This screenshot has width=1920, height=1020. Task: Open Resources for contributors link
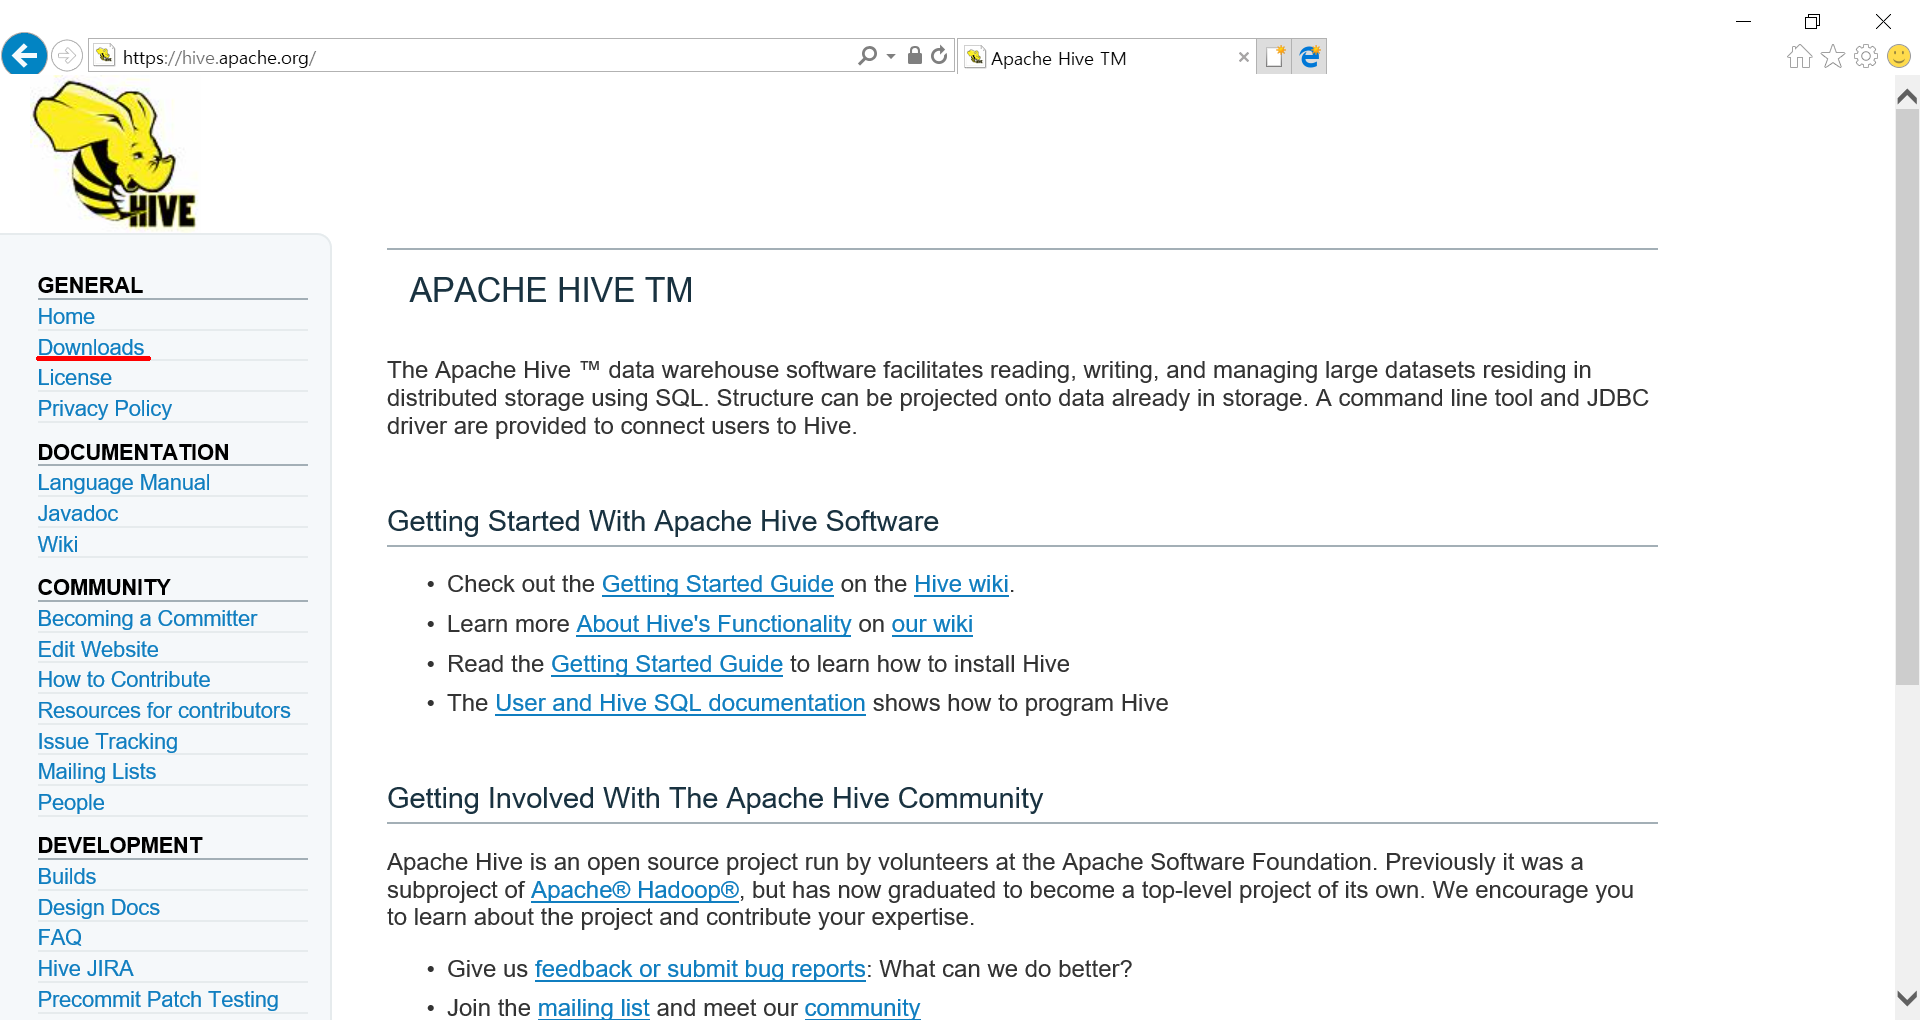pyautogui.click(x=164, y=711)
